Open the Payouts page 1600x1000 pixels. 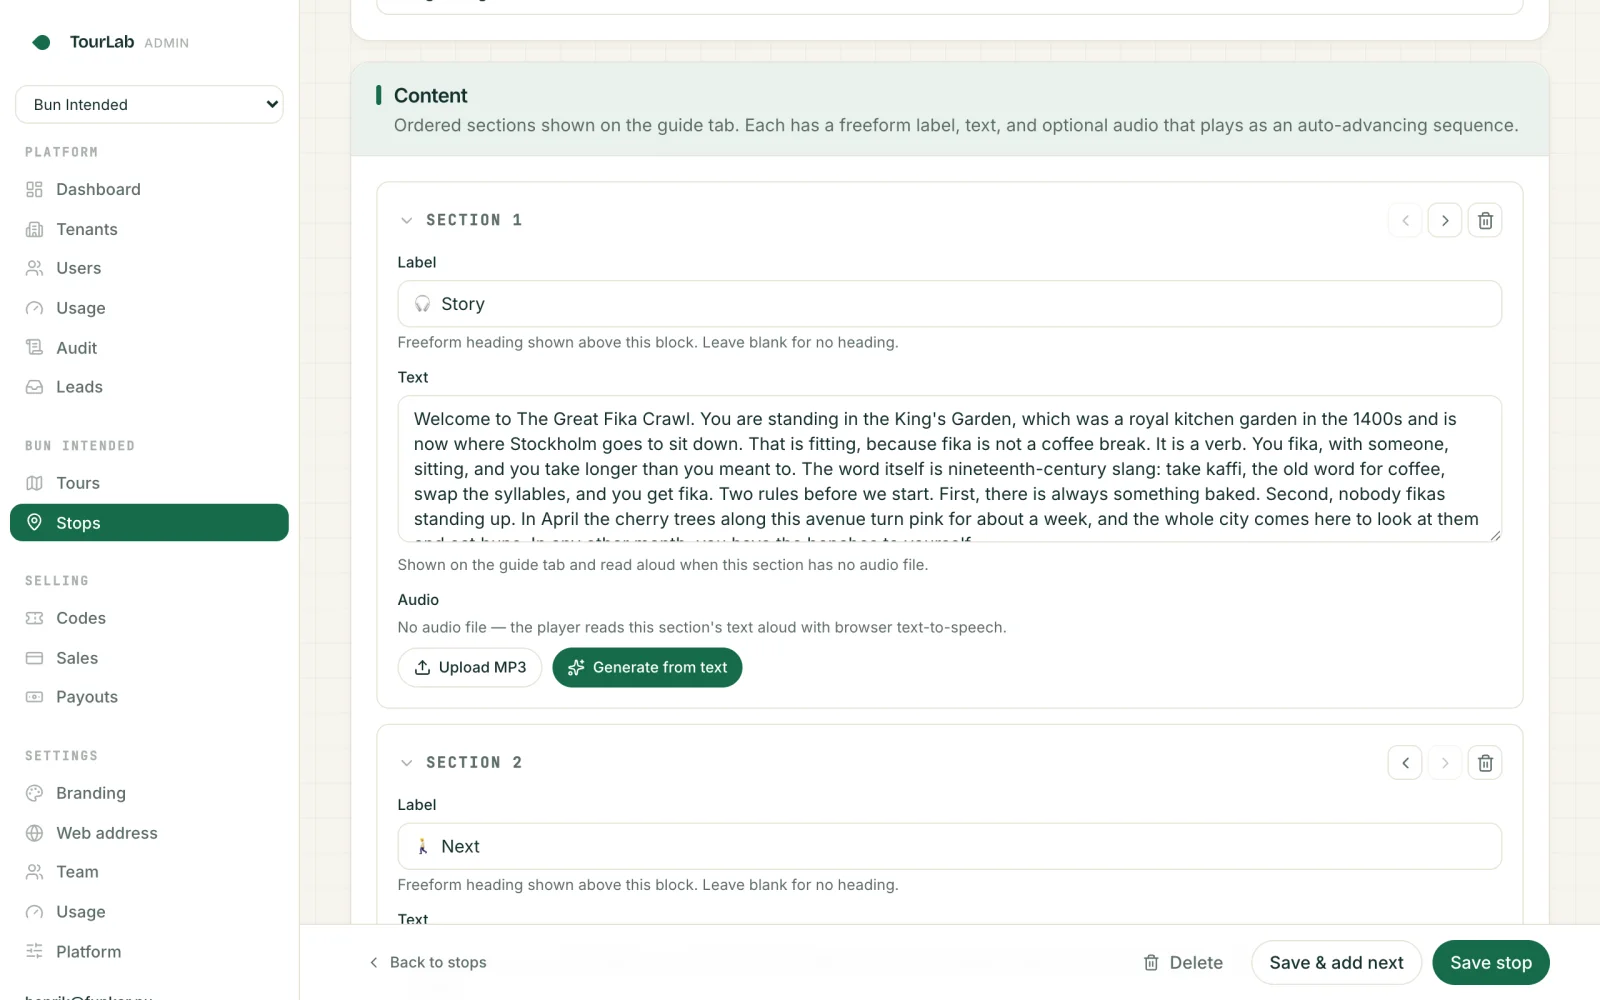(149, 697)
